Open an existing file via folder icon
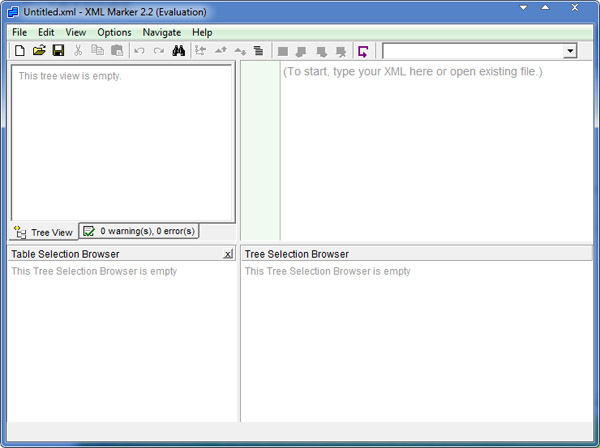Image resolution: width=600 pixels, height=448 pixels. tap(39, 51)
